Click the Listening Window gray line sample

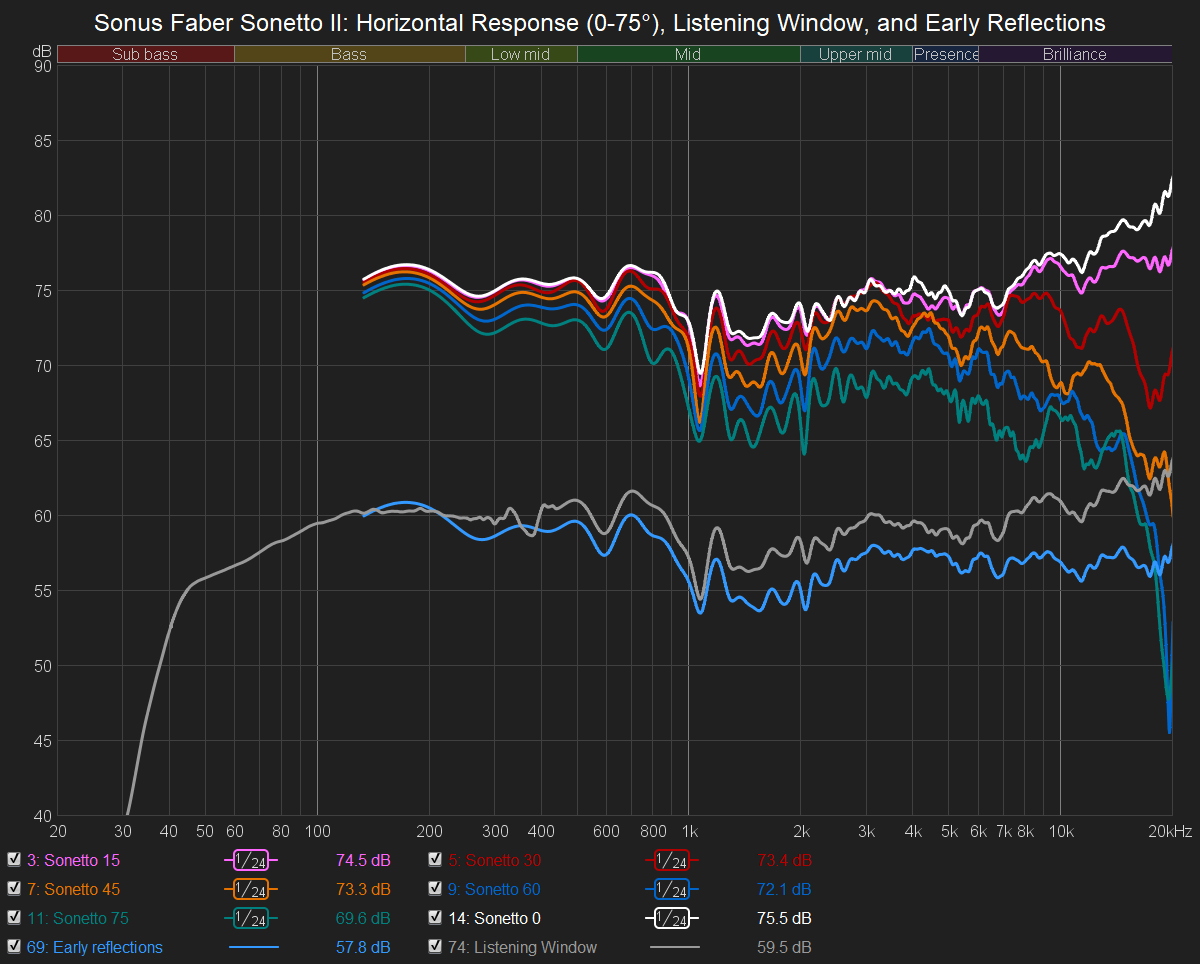tap(674, 947)
